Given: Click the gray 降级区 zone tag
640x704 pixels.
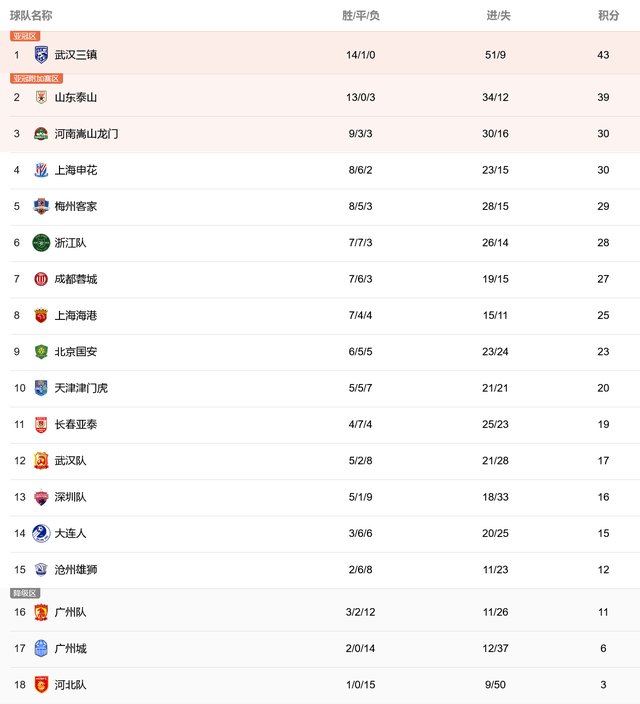Looking at the screenshot, I should tap(25, 593).
